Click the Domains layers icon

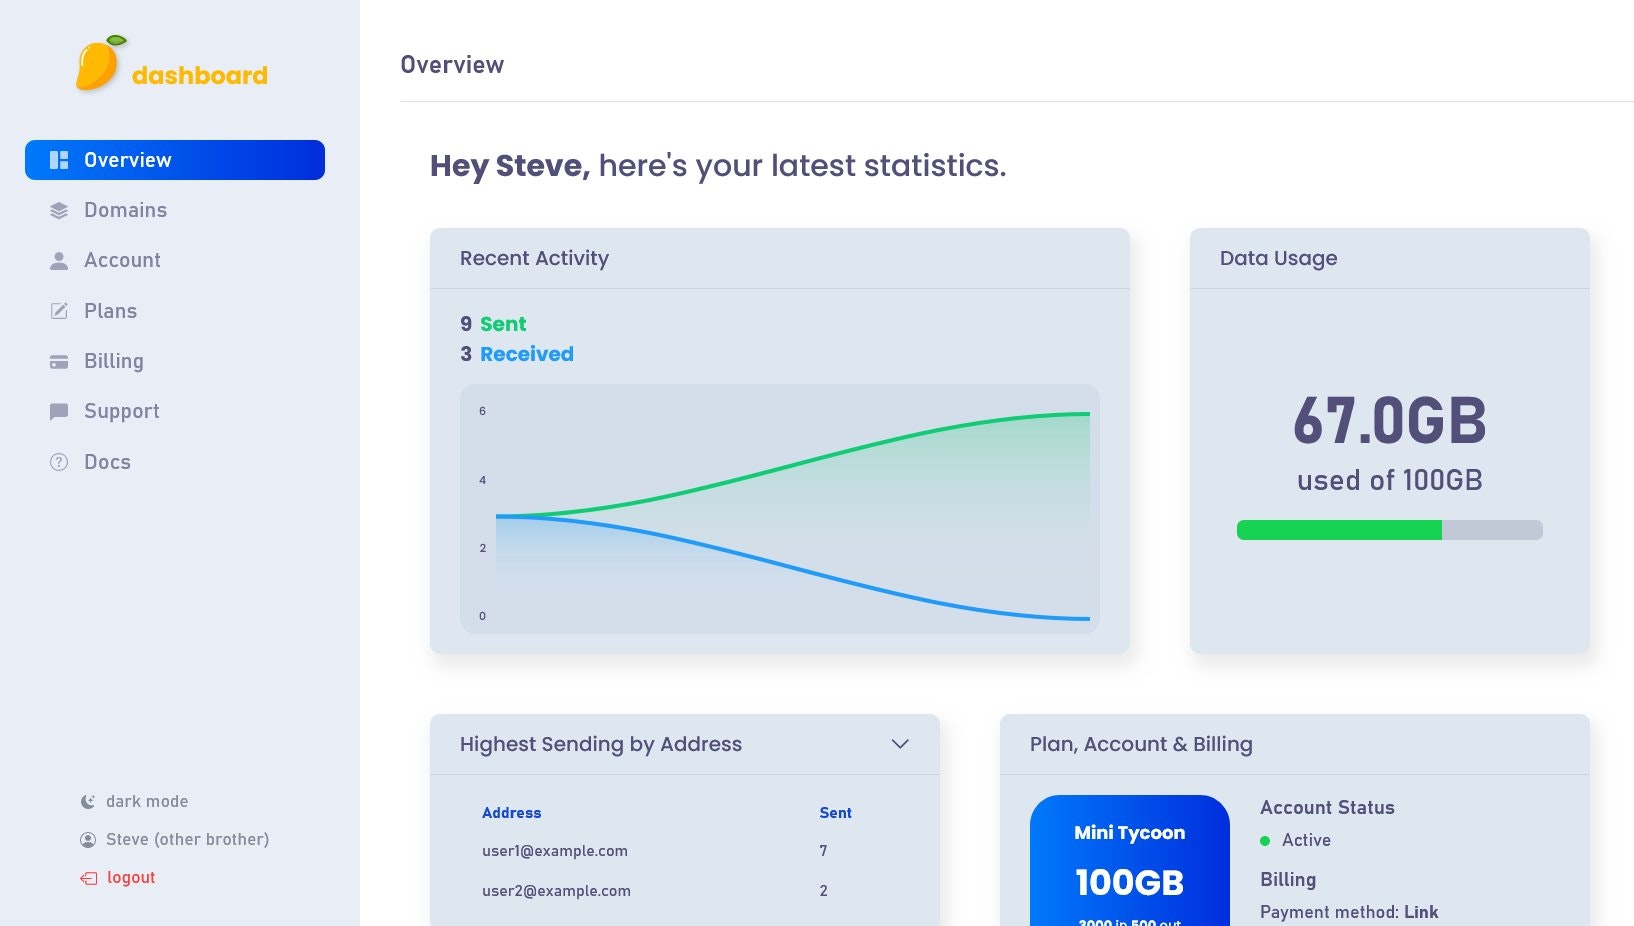59,210
